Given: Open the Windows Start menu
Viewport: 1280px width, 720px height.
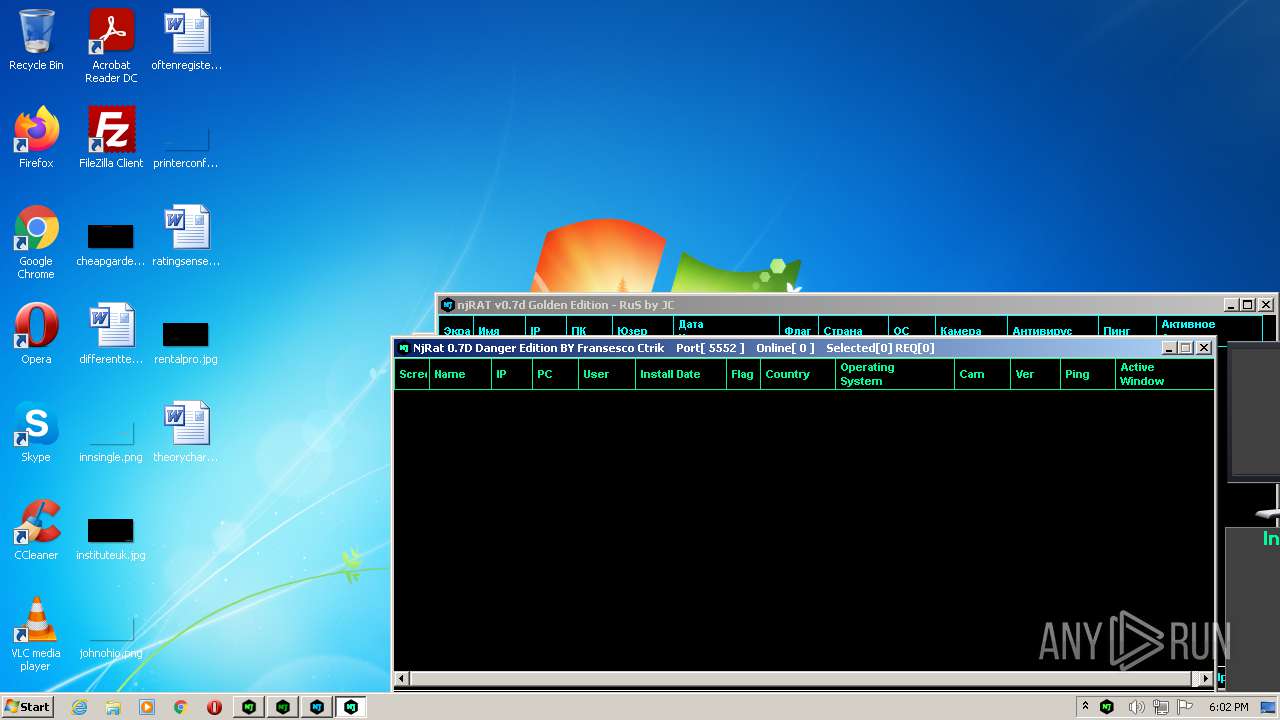Looking at the screenshot, I should (28, 706).
